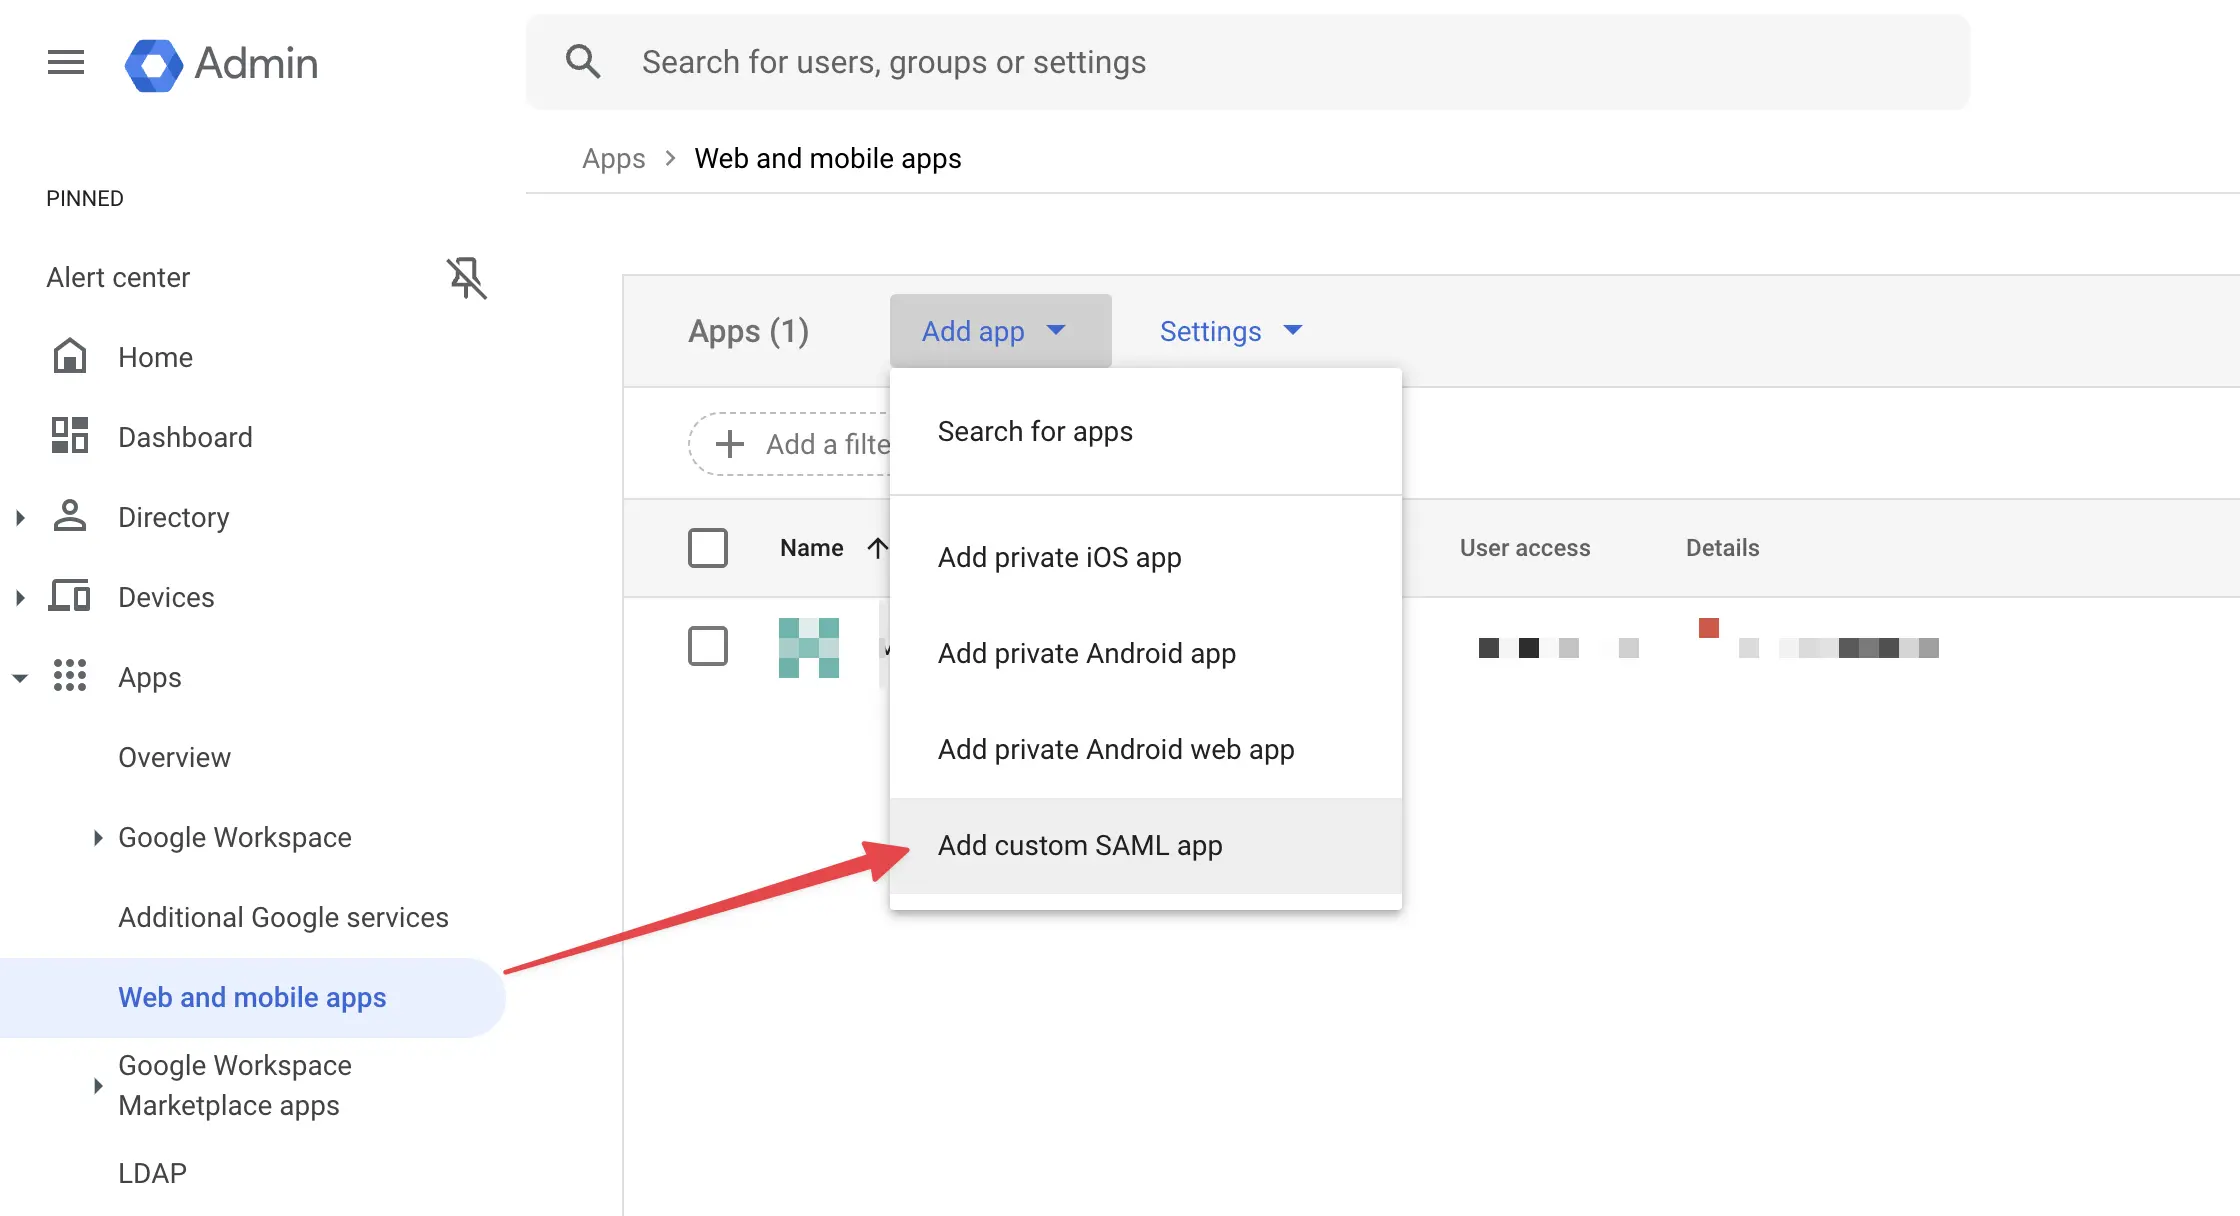Viewport: 2240px width, 1216px height.
Task: Open LDAP in the sidebar
Action: pos(152,1173)
